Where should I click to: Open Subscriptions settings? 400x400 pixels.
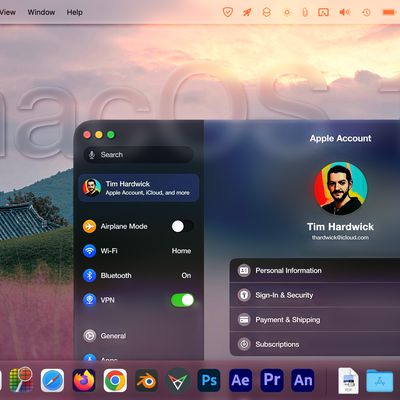click(x=315, y=344)
